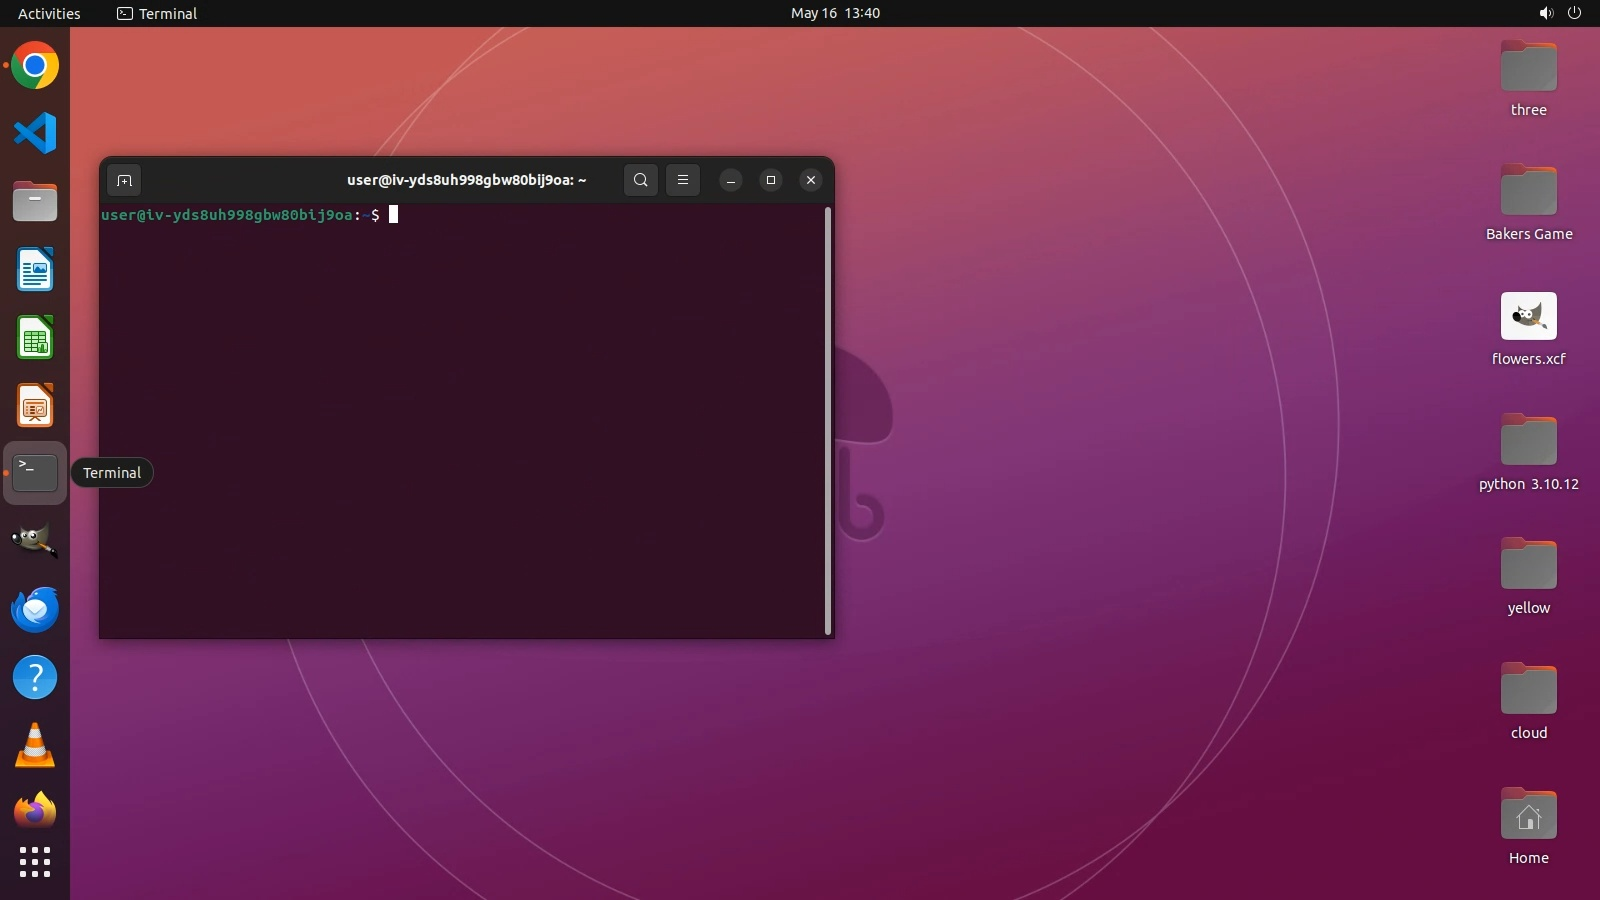Screen dimensions: 1600x900
Task: Launch LibreOffice Writer from dock
Action: [x=35, y=270]
